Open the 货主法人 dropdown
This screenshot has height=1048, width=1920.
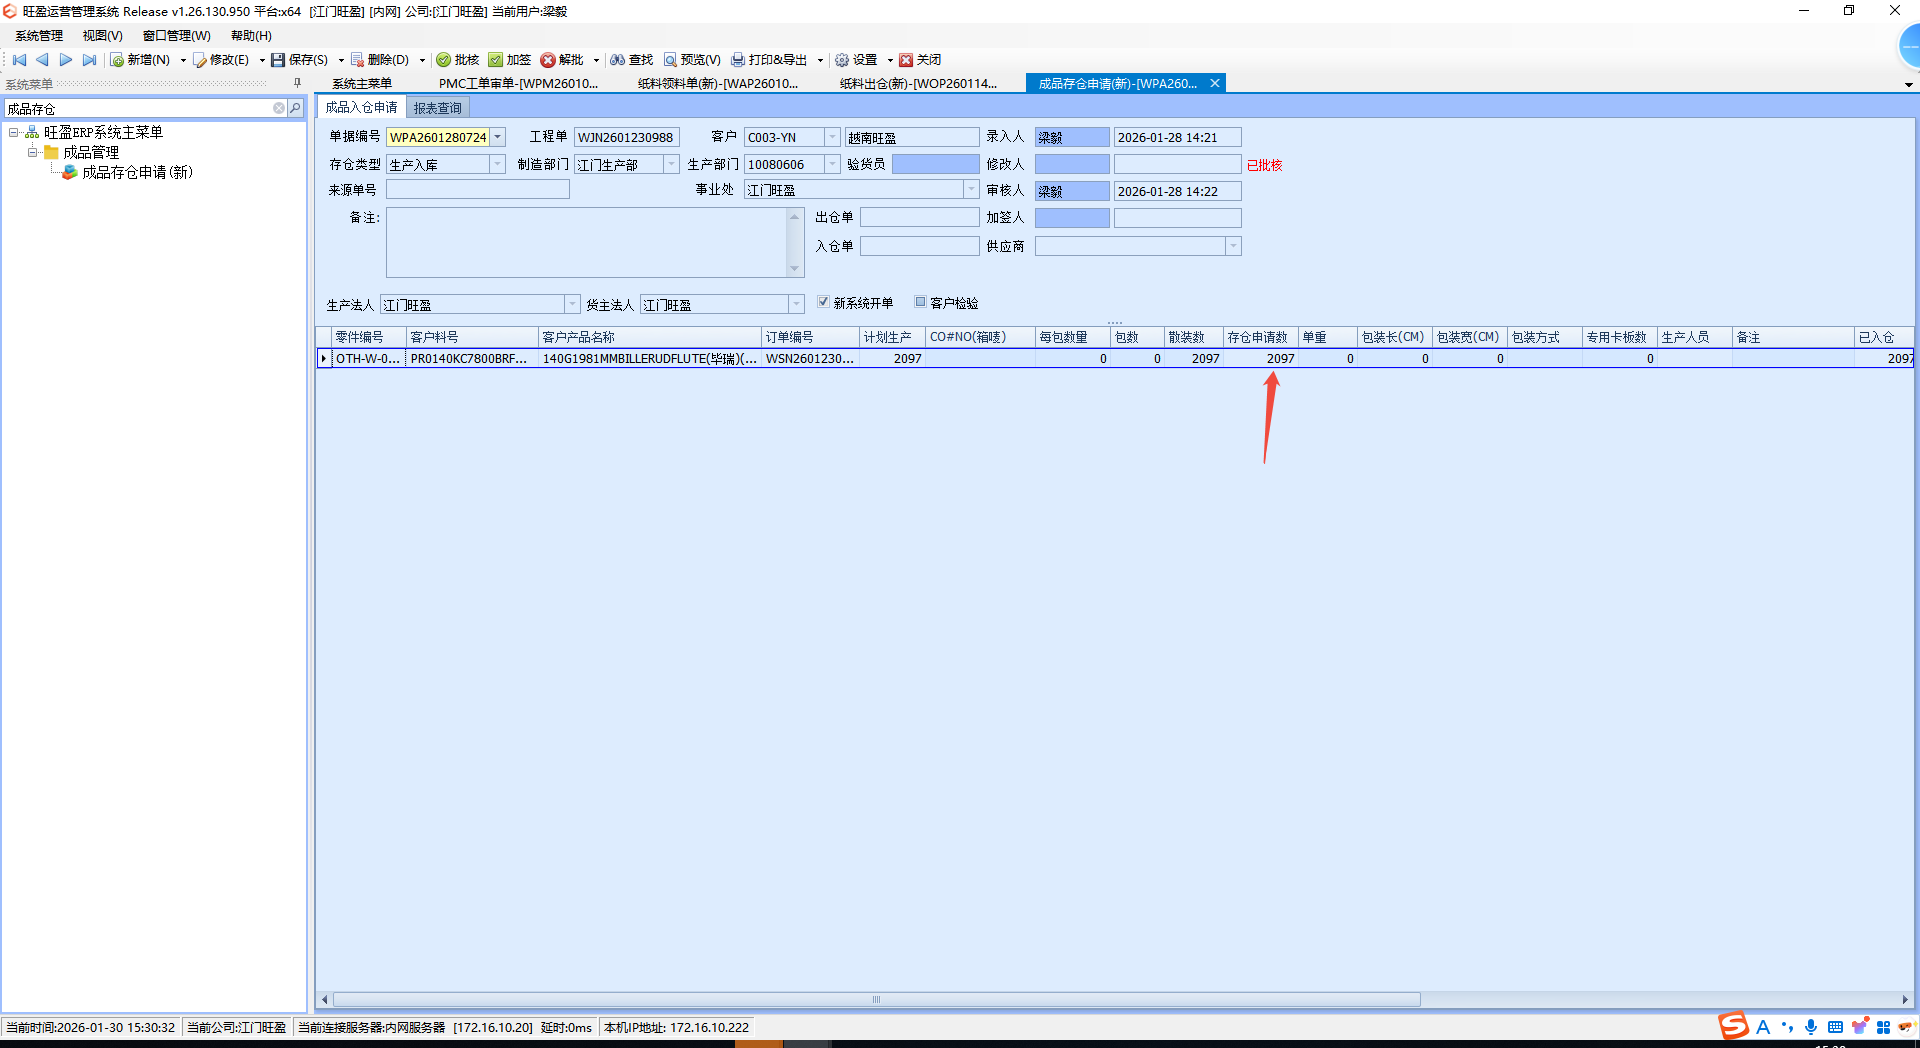[796, 304]
